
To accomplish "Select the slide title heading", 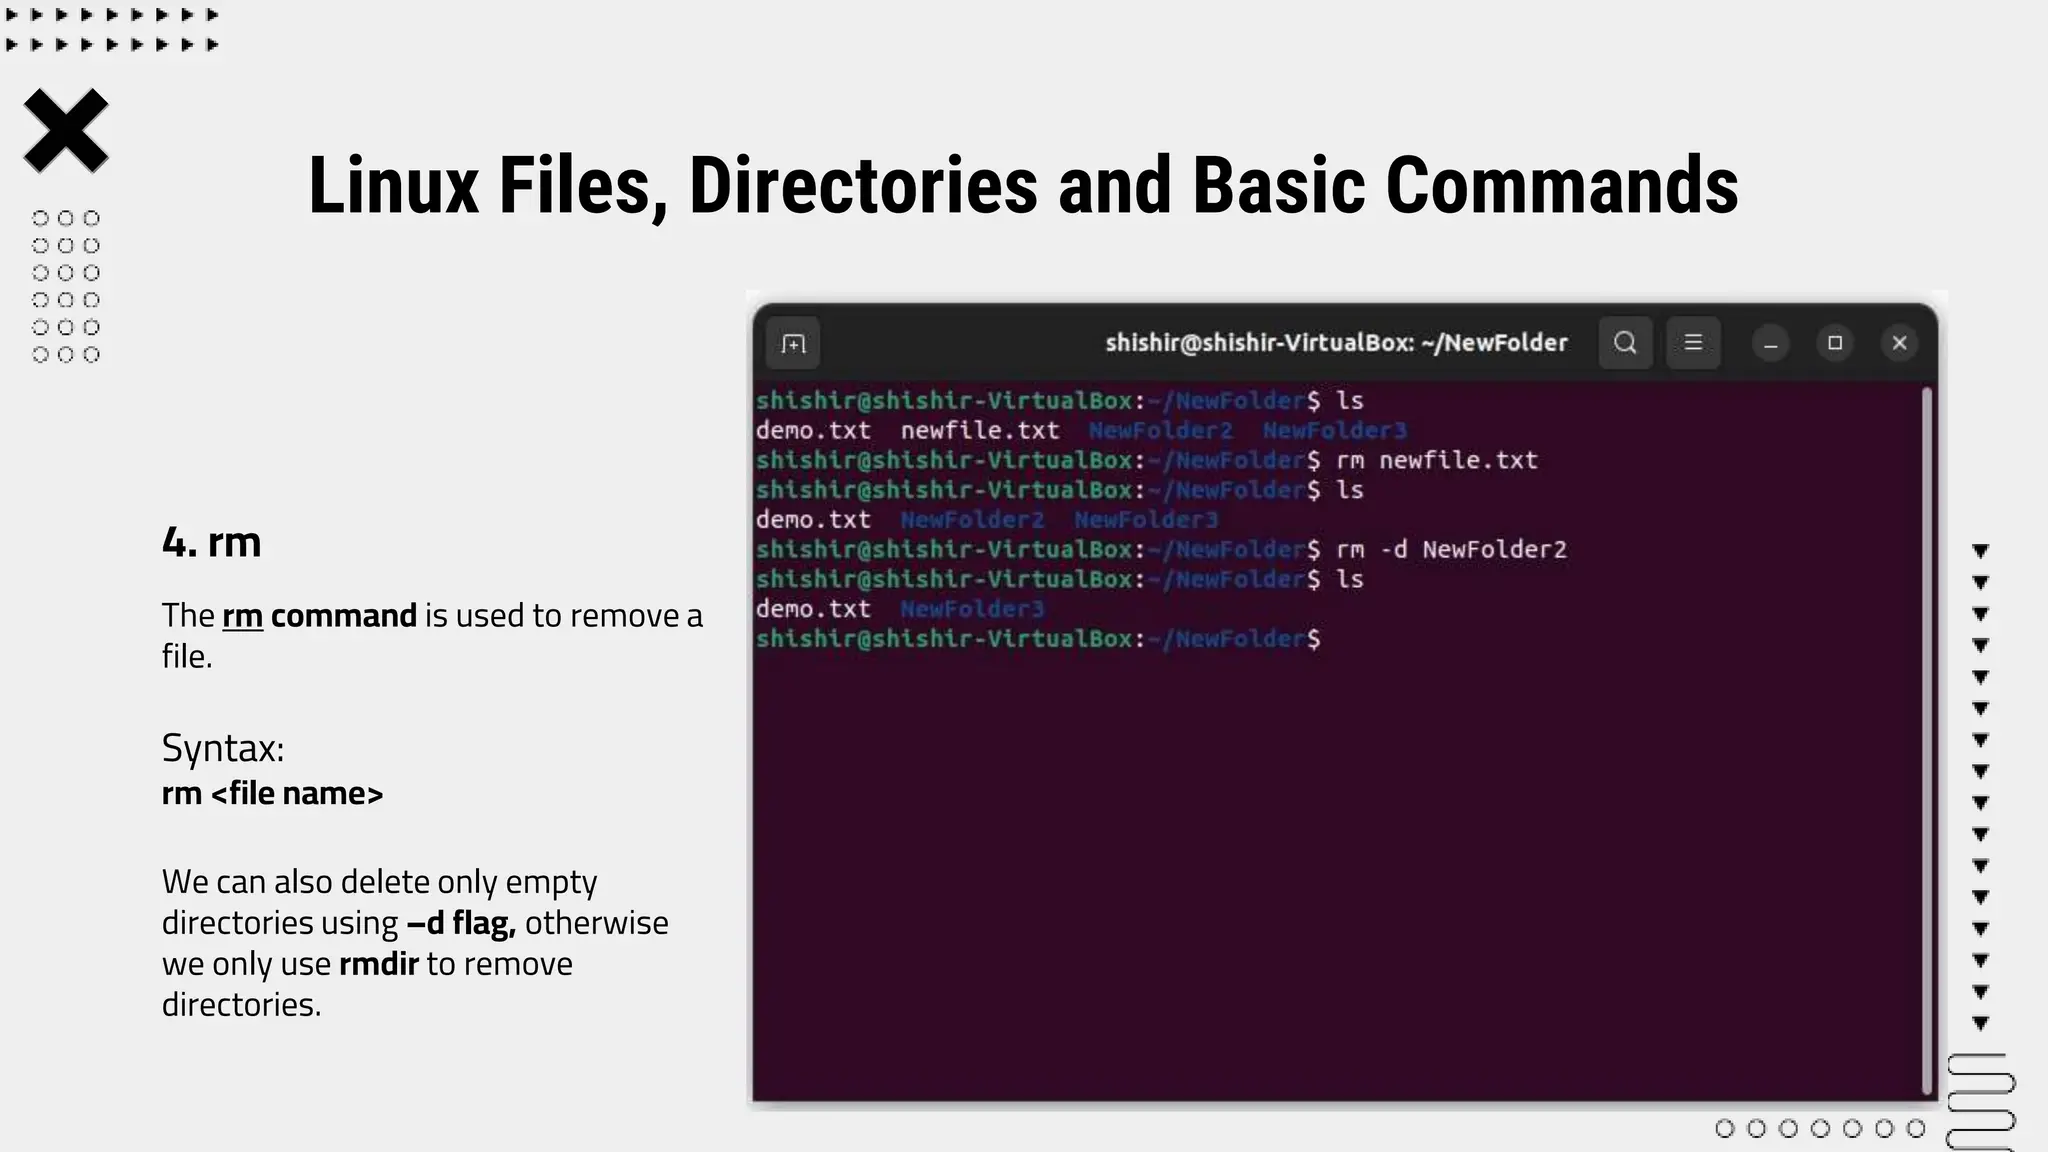I will click(x=1023, y=186).
